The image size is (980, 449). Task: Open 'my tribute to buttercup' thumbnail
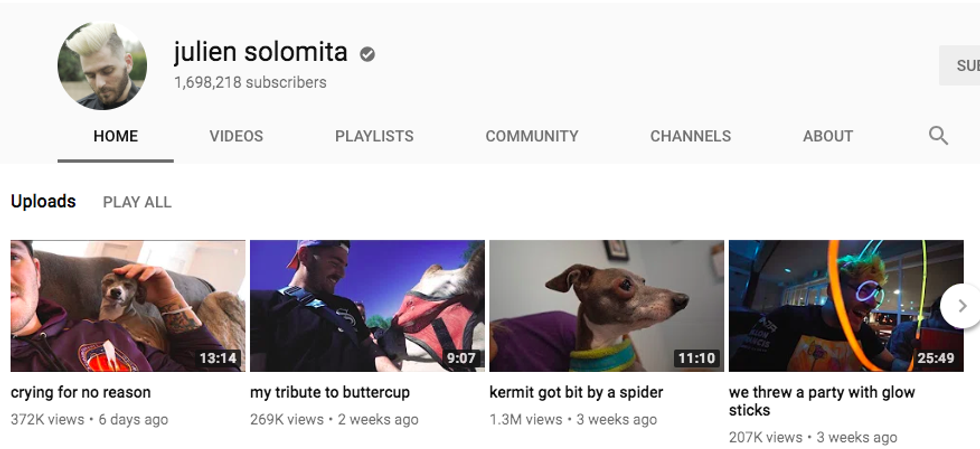pyautogui.click(x=368, y=306)
